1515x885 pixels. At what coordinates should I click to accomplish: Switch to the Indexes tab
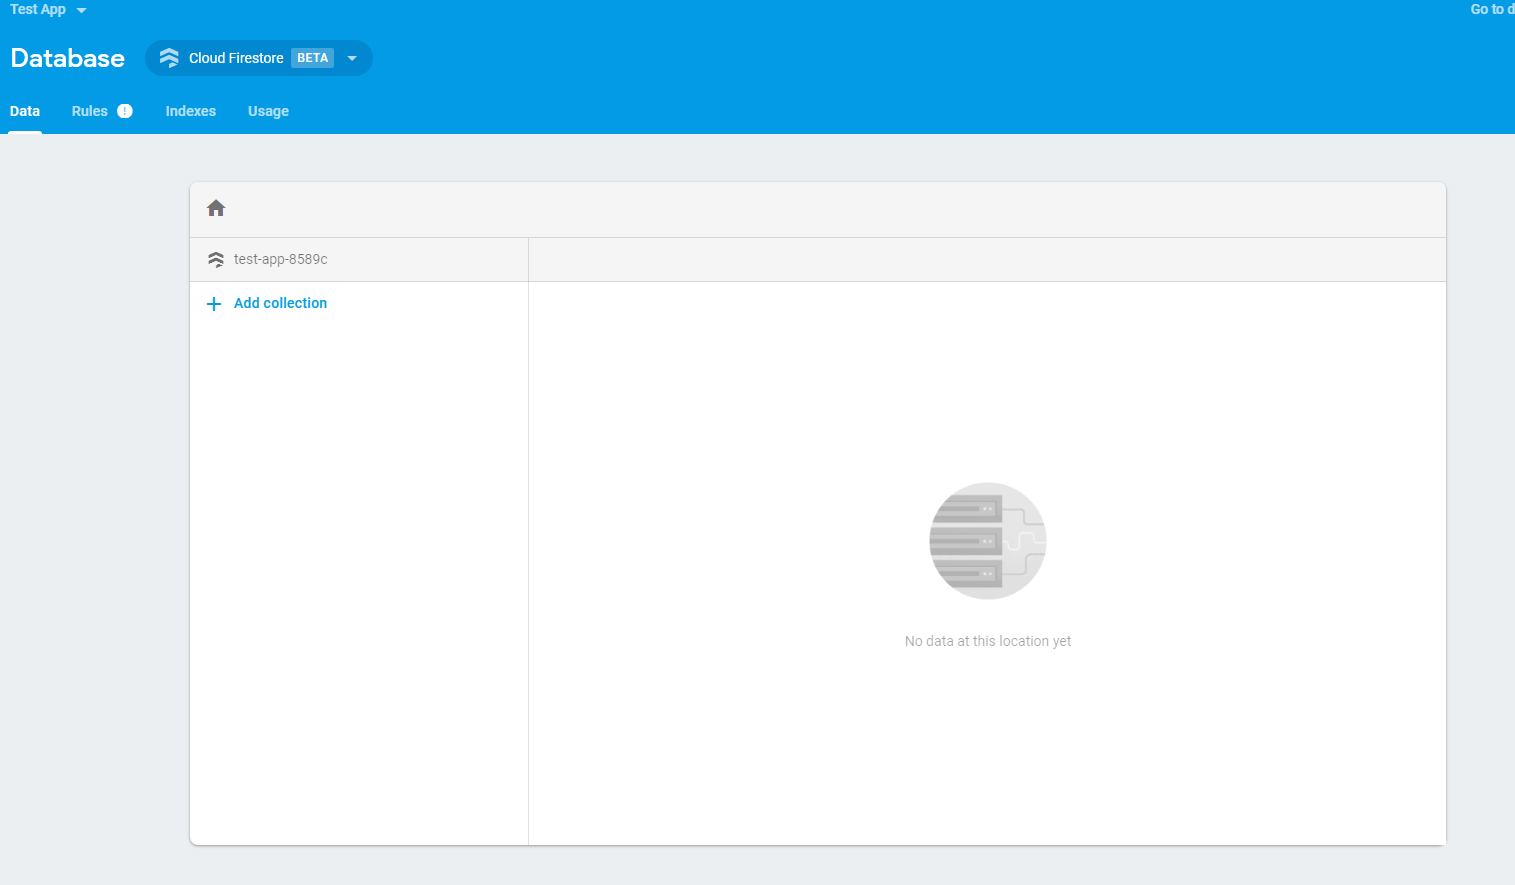190,110
